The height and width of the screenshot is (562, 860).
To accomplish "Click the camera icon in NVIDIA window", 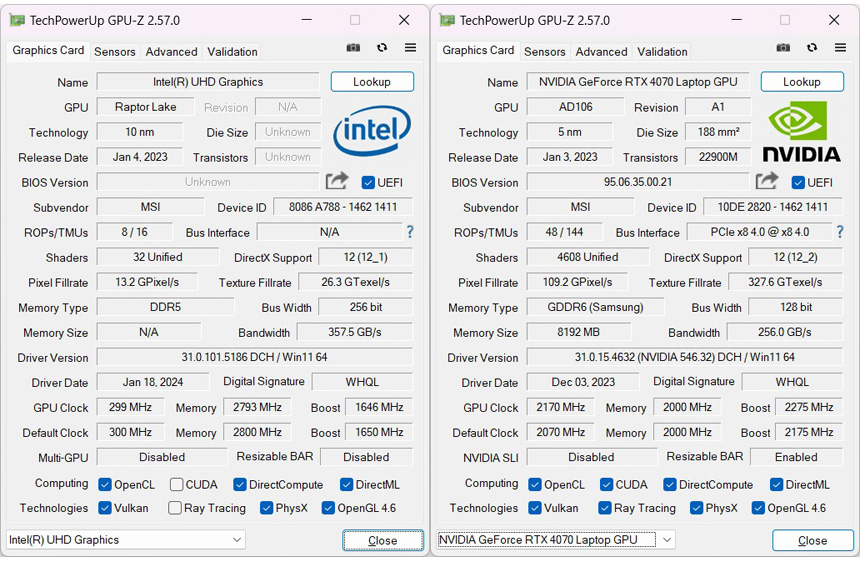I will 783,48.
